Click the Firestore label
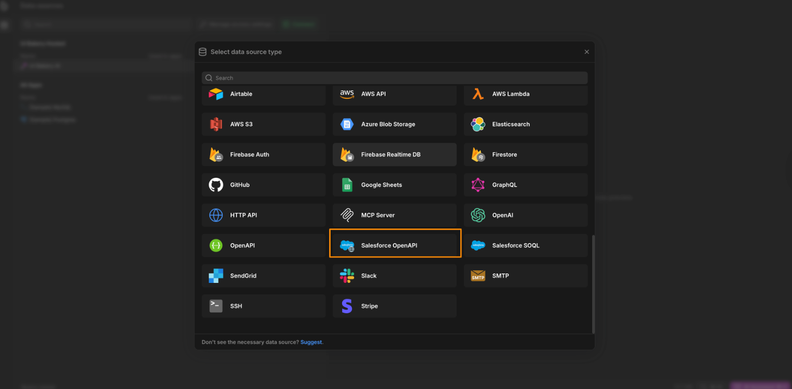792x389 pixels. coord(505,155)
